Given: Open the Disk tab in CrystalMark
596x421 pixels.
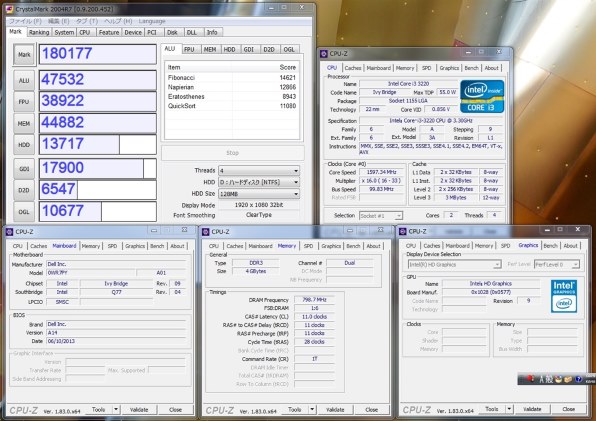Looking at the screenshot, I should pyautogui.click(x=172, y=32).
